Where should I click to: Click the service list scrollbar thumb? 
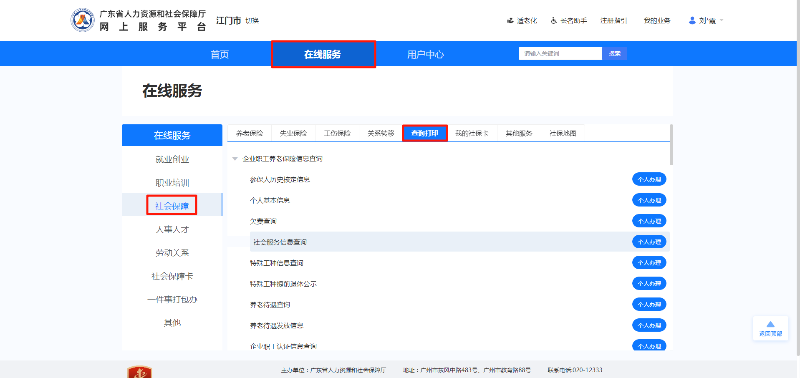coord(671,144)
